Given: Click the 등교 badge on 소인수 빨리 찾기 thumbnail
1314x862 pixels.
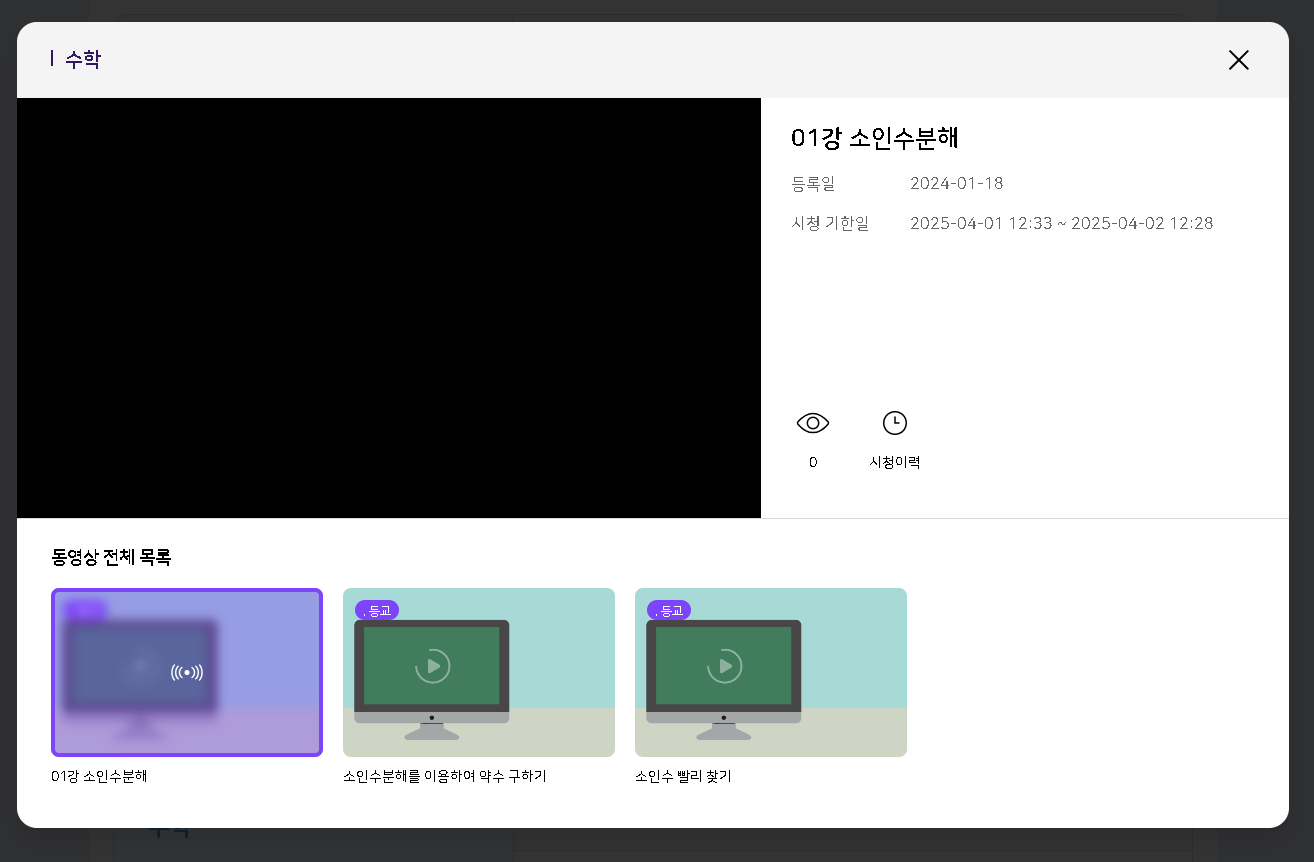Looking at the screenshot, I should pyautogui.click(x=669, y=610).
